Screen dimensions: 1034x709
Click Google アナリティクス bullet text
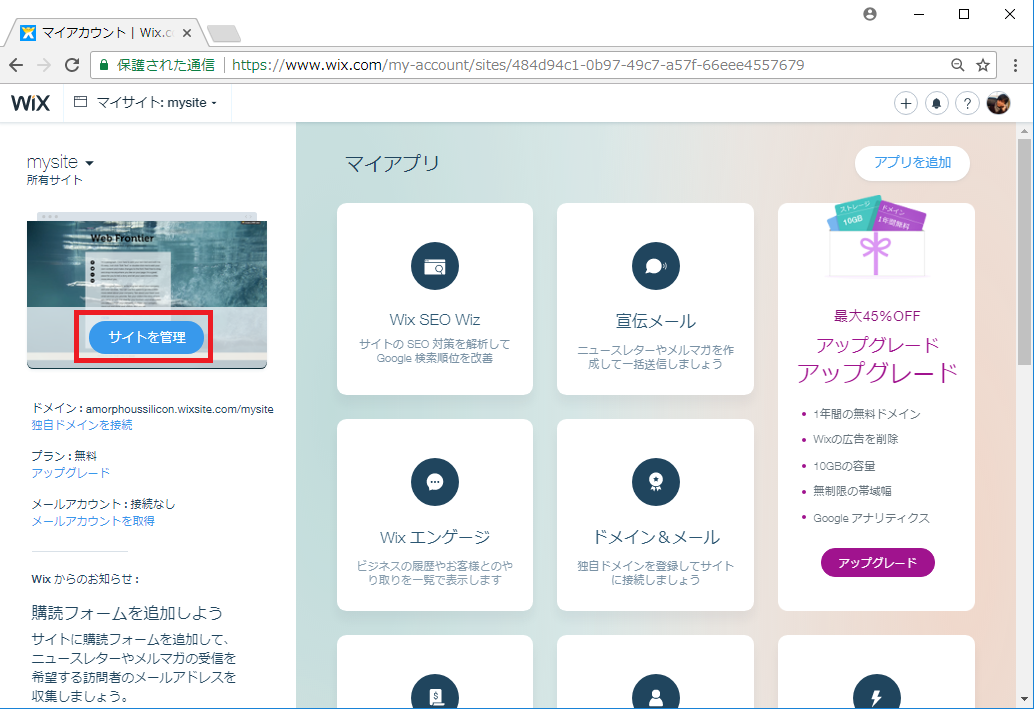[x=871, y=518]
